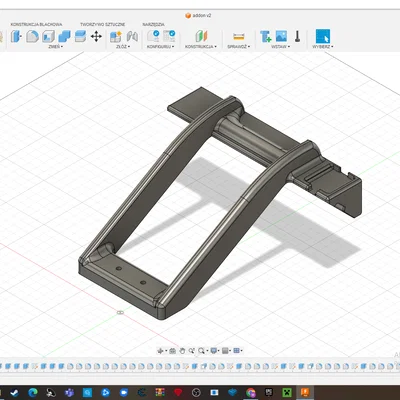Open Display Settings monitor dropdown

[x=215, y=351]
